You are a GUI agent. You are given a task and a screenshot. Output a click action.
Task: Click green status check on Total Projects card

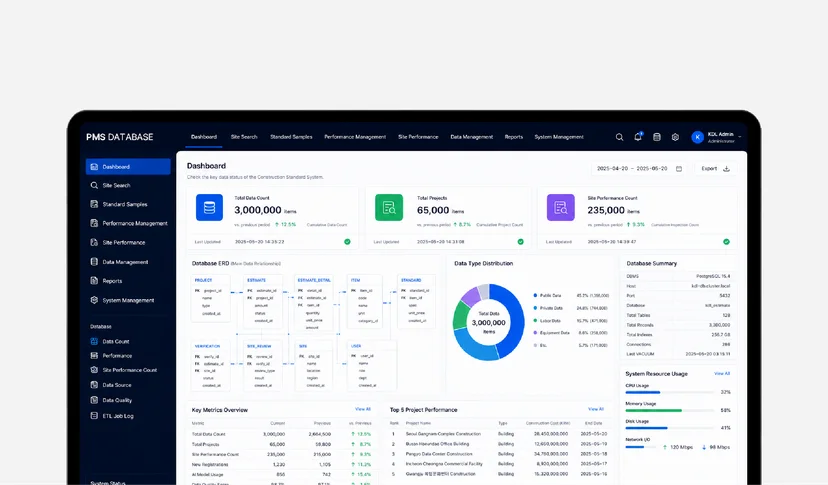point(521,241)
